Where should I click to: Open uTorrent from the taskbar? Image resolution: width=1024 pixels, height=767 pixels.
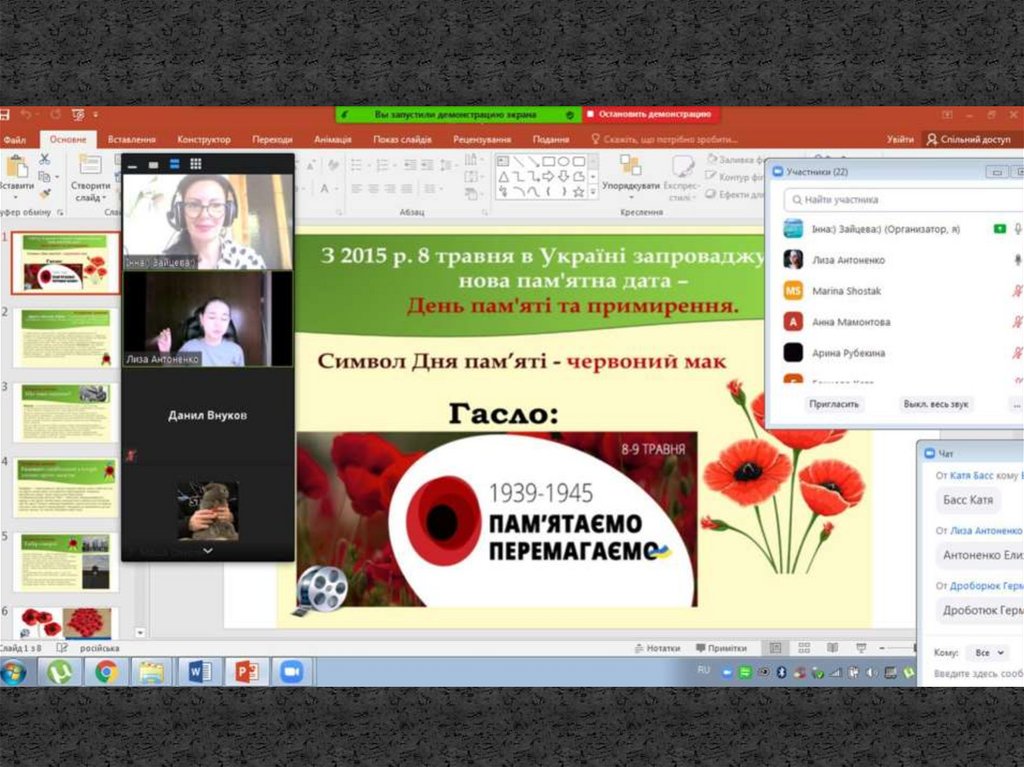tap(61, 672)
